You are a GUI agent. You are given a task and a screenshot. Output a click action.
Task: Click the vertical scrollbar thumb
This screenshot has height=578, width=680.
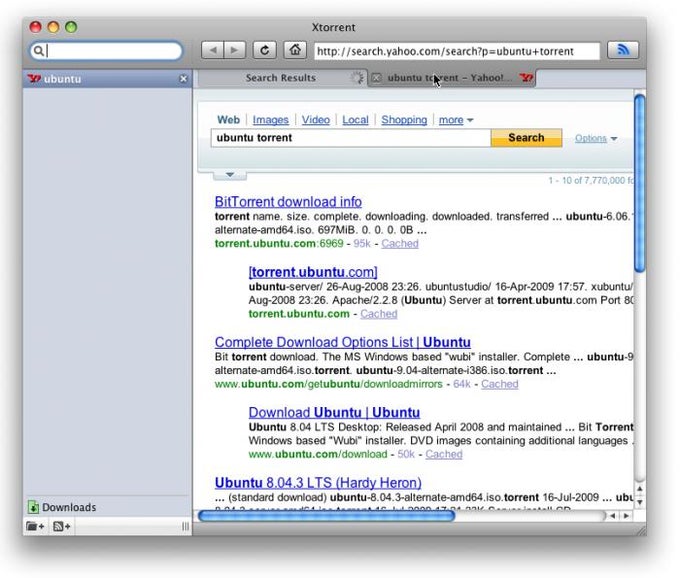point(640,183)
